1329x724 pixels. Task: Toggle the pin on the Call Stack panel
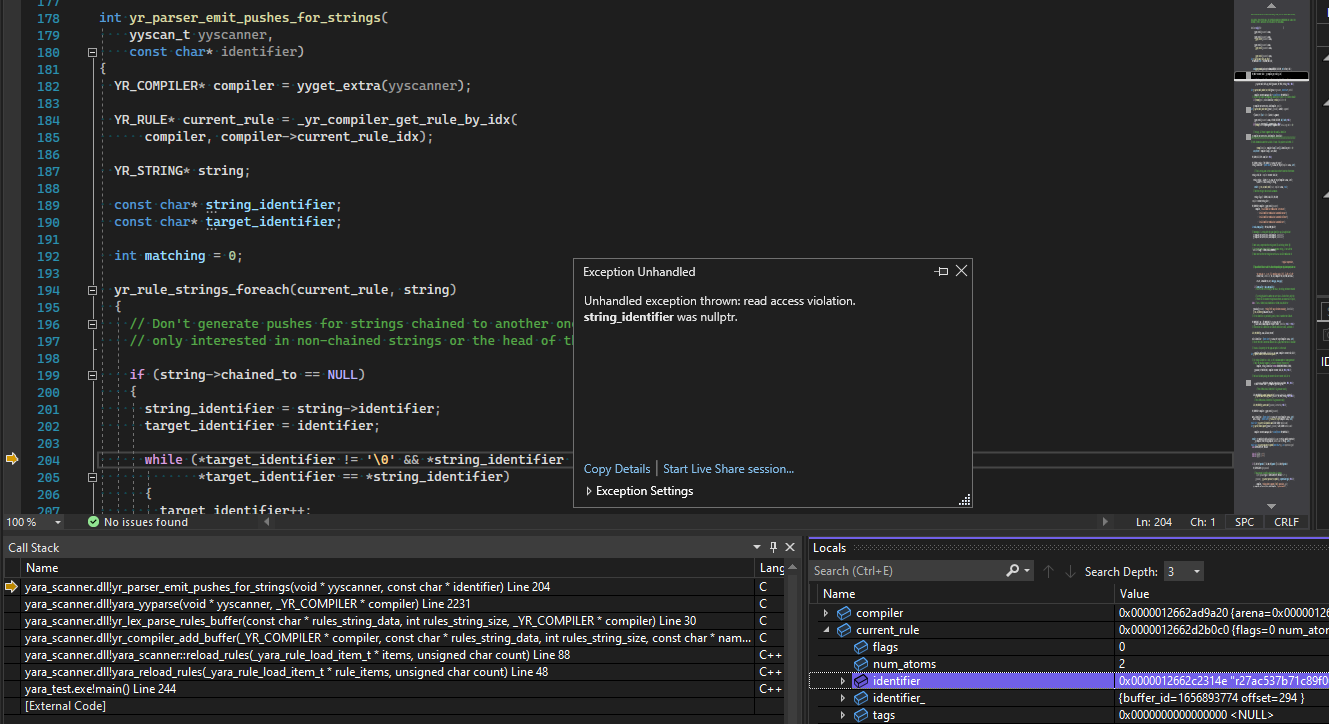[x=772, y=547]
